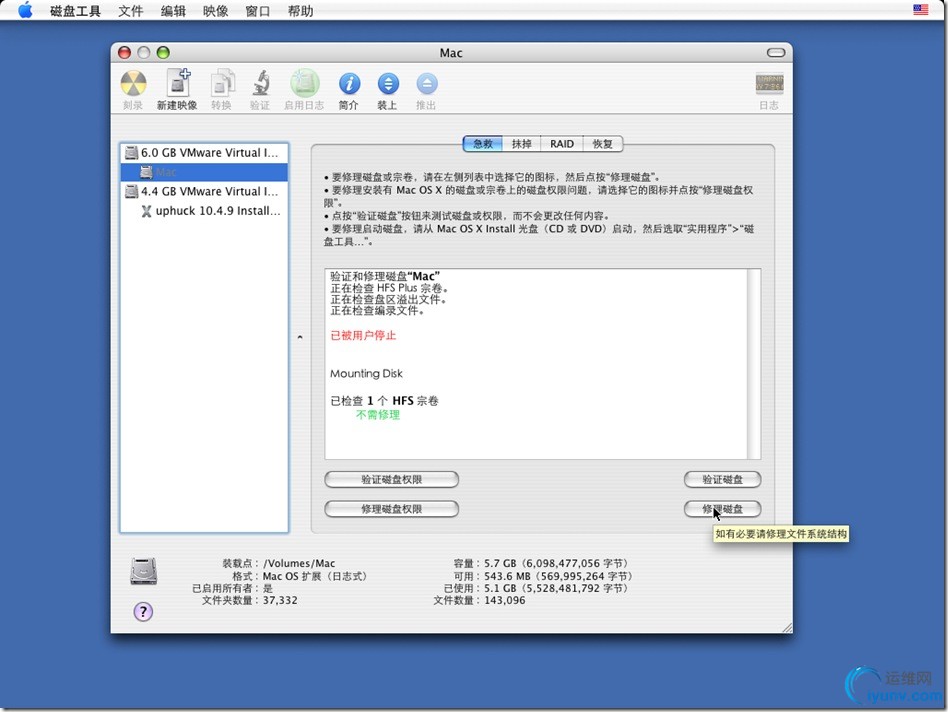Open the 窗口 menu
This screenshot has height=712, width=948.
[258, 11]
